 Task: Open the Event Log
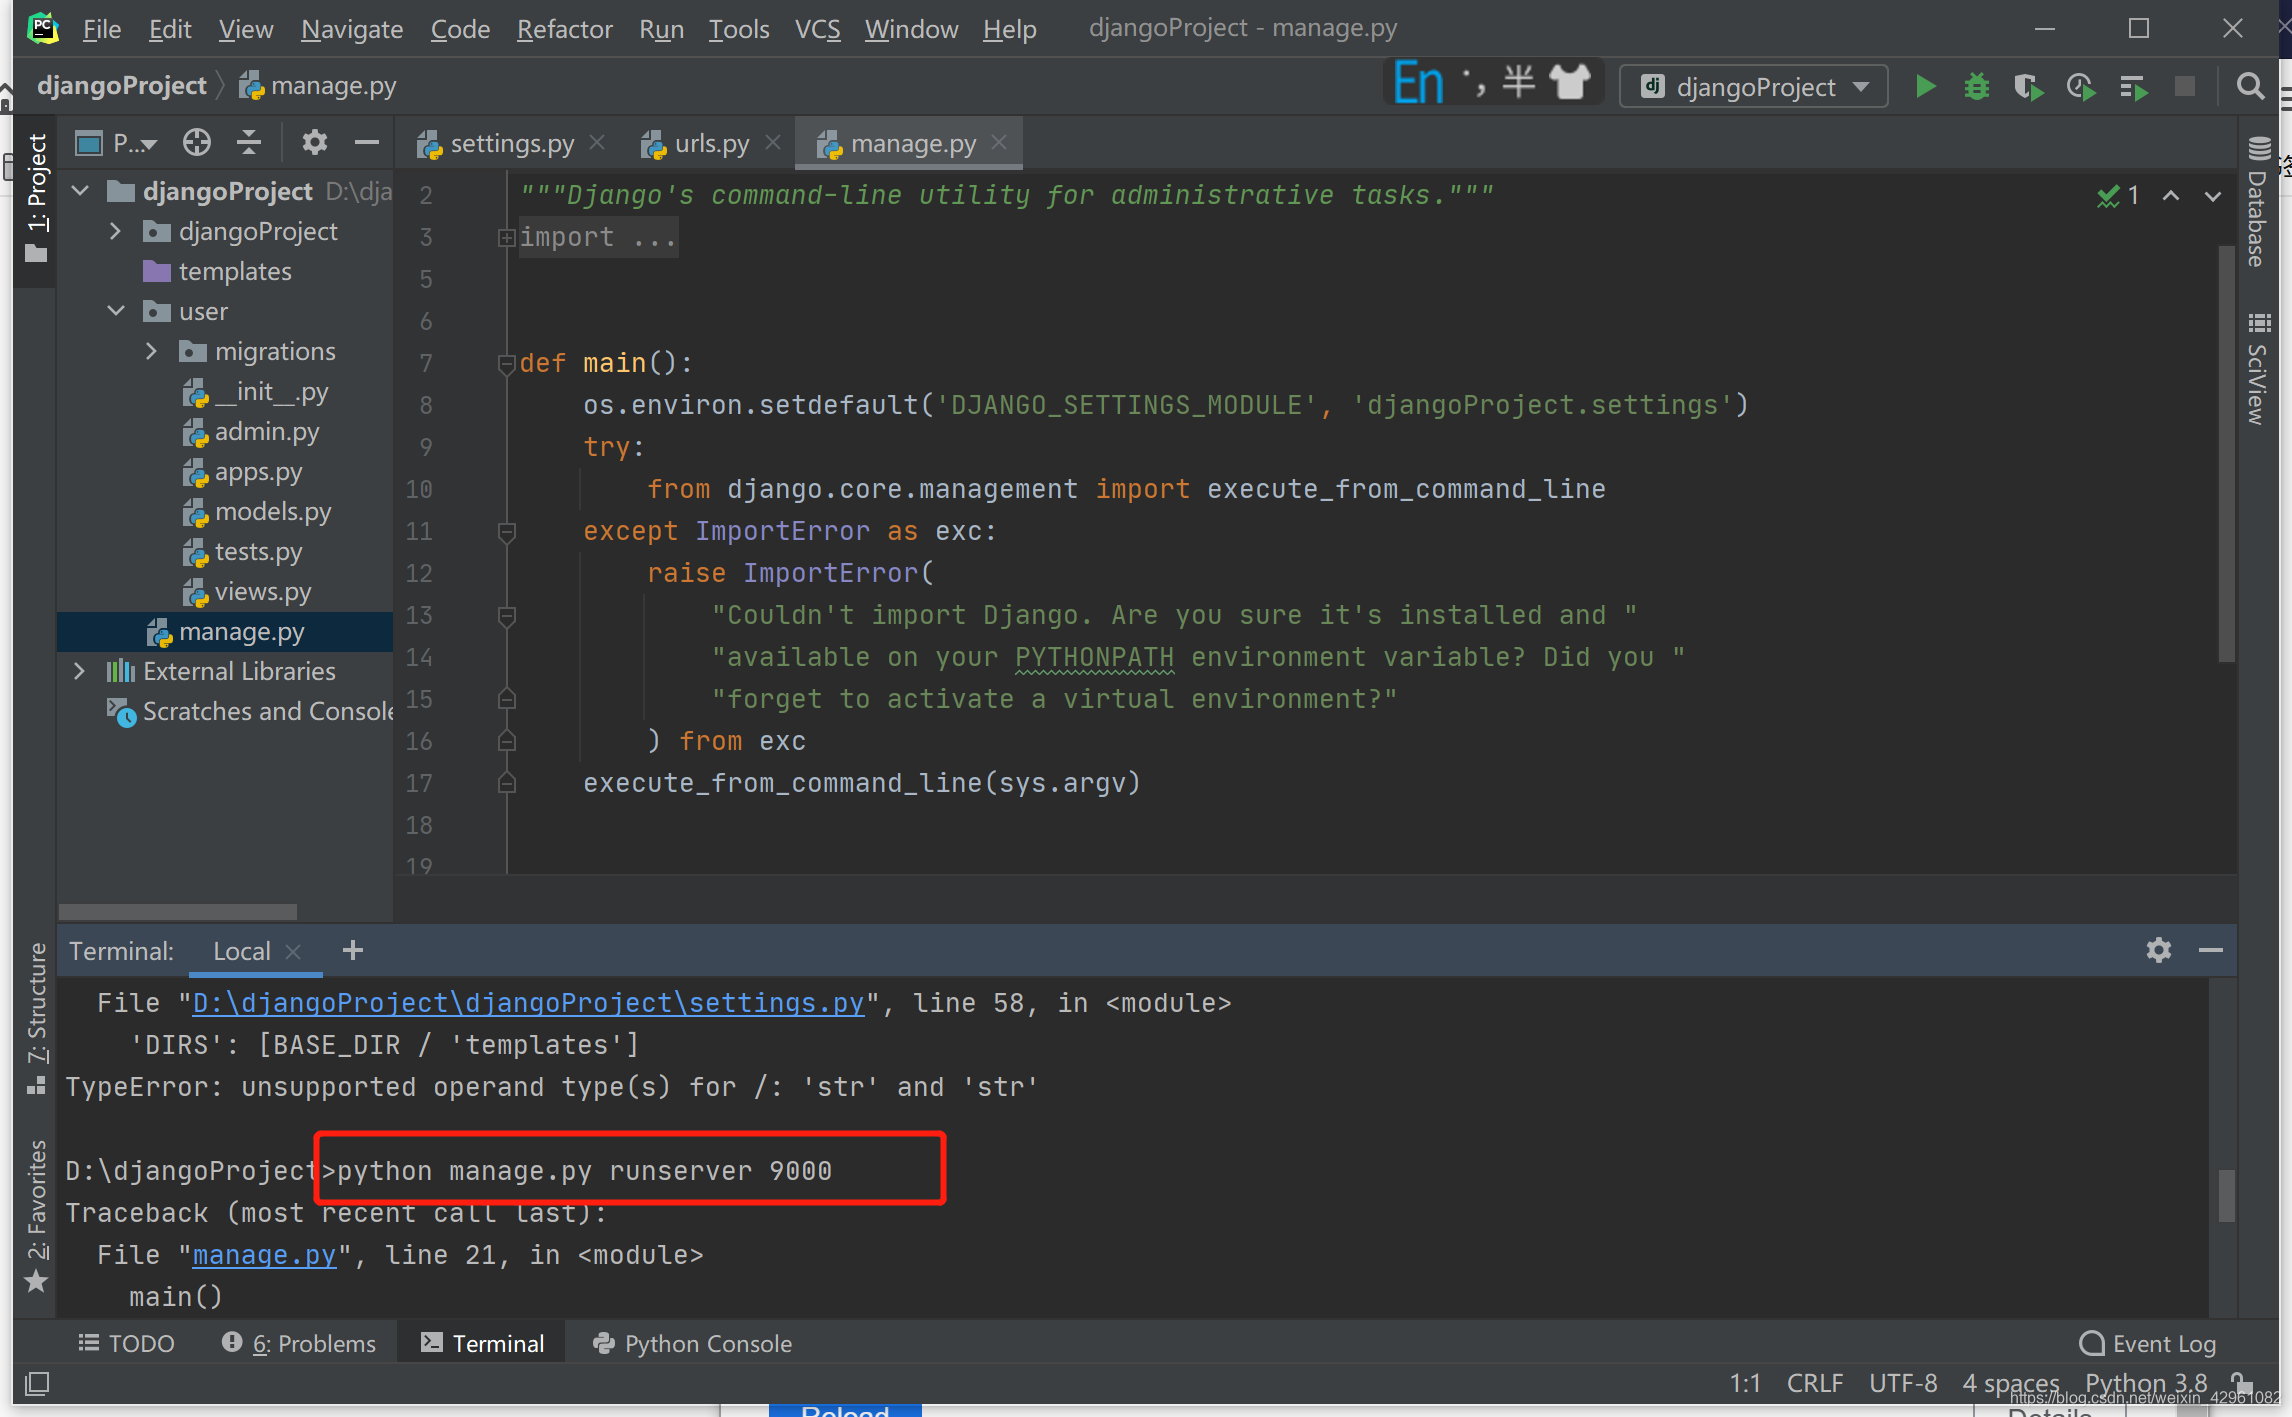(x=2148, y=1343)
